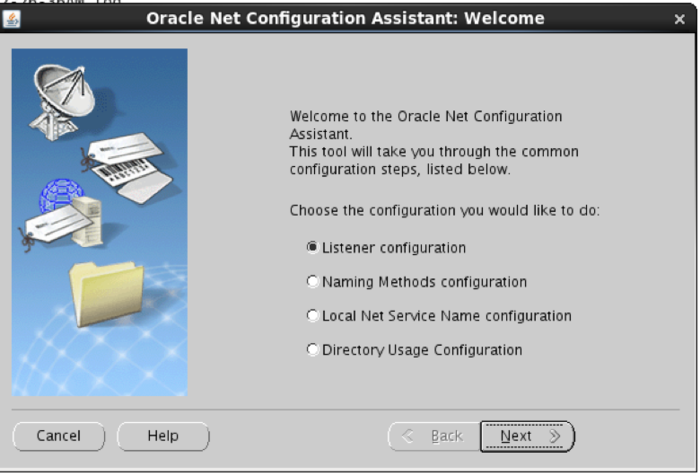Image resolution: width=700 pixels, height=476 pixels.
Task: Click the Back button
Action: click(x=434, y=436)
